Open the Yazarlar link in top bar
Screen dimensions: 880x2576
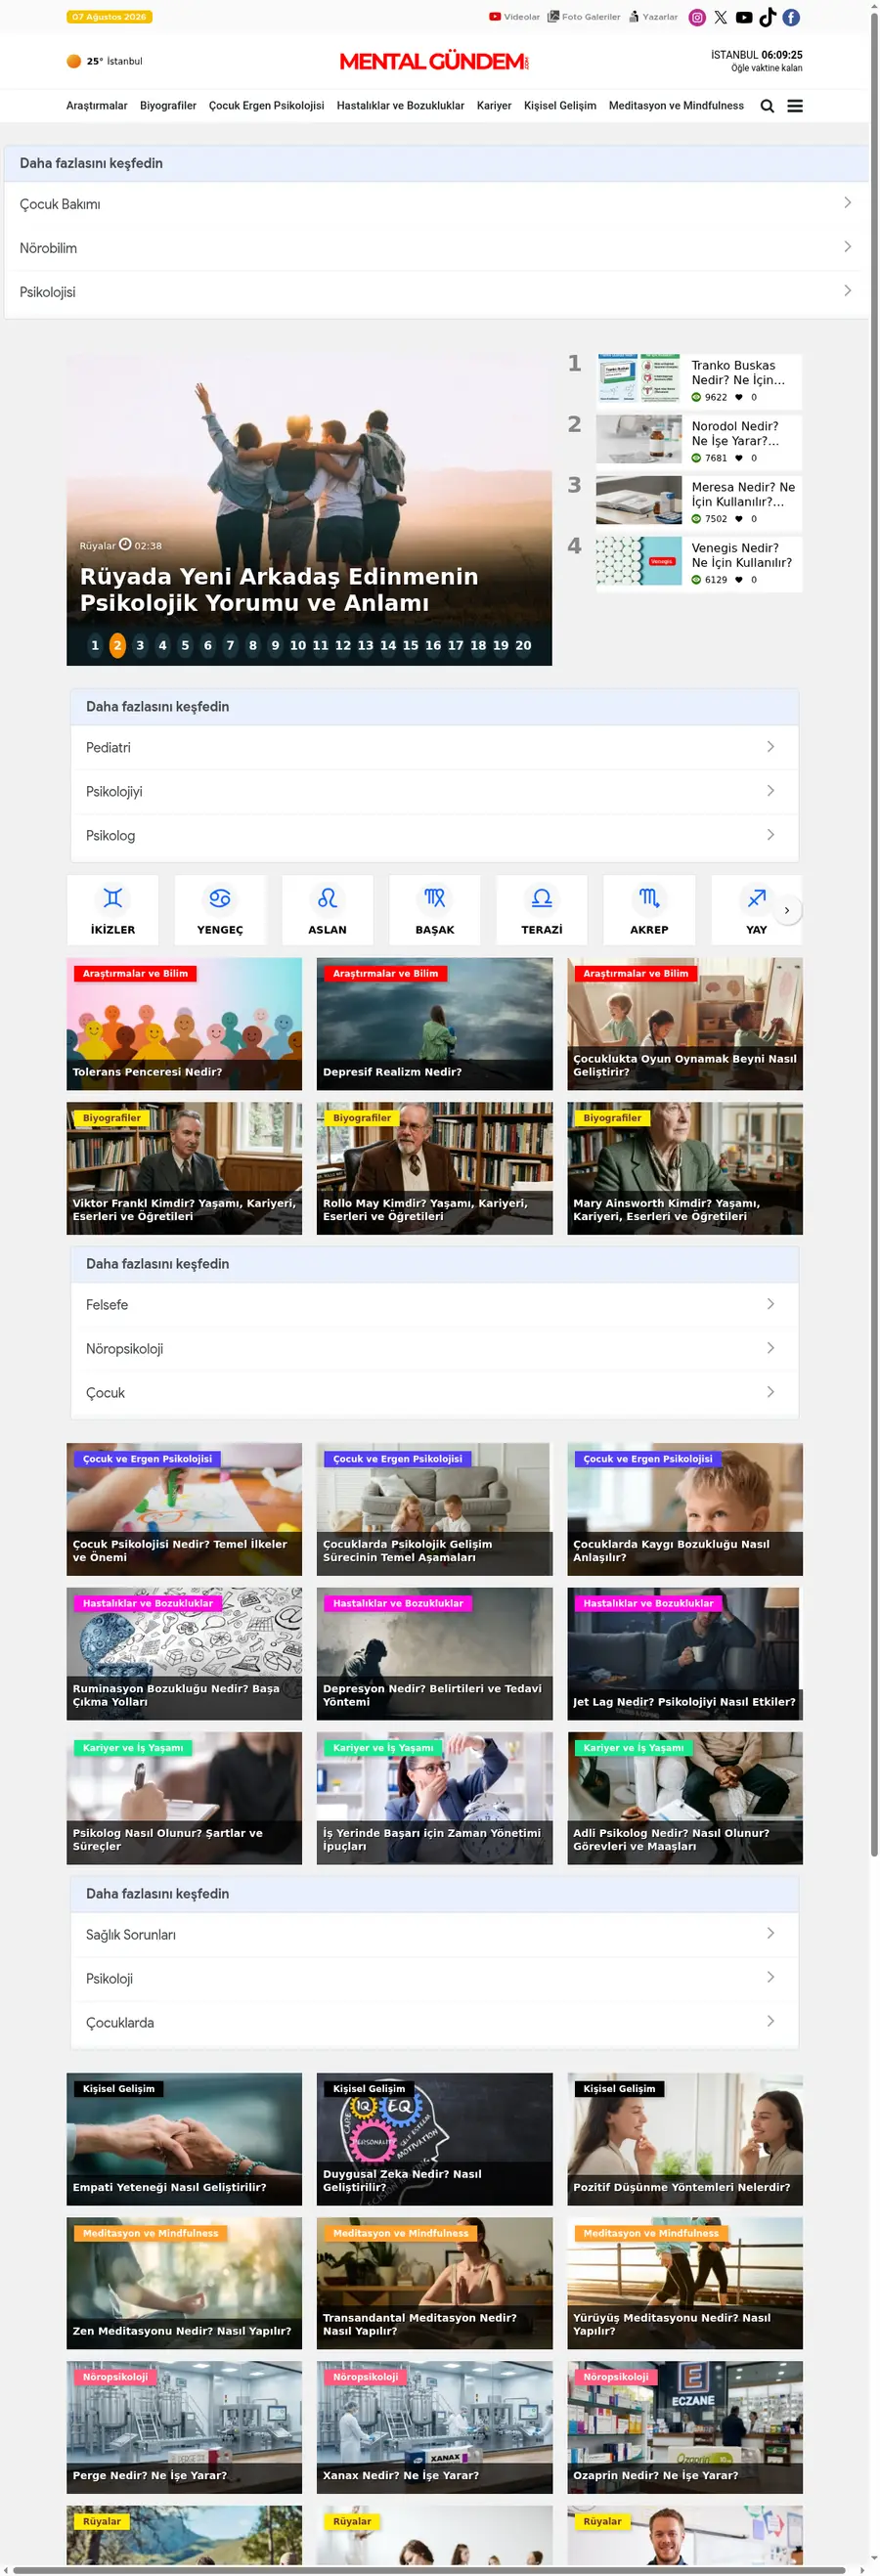[x=653, y=17]
